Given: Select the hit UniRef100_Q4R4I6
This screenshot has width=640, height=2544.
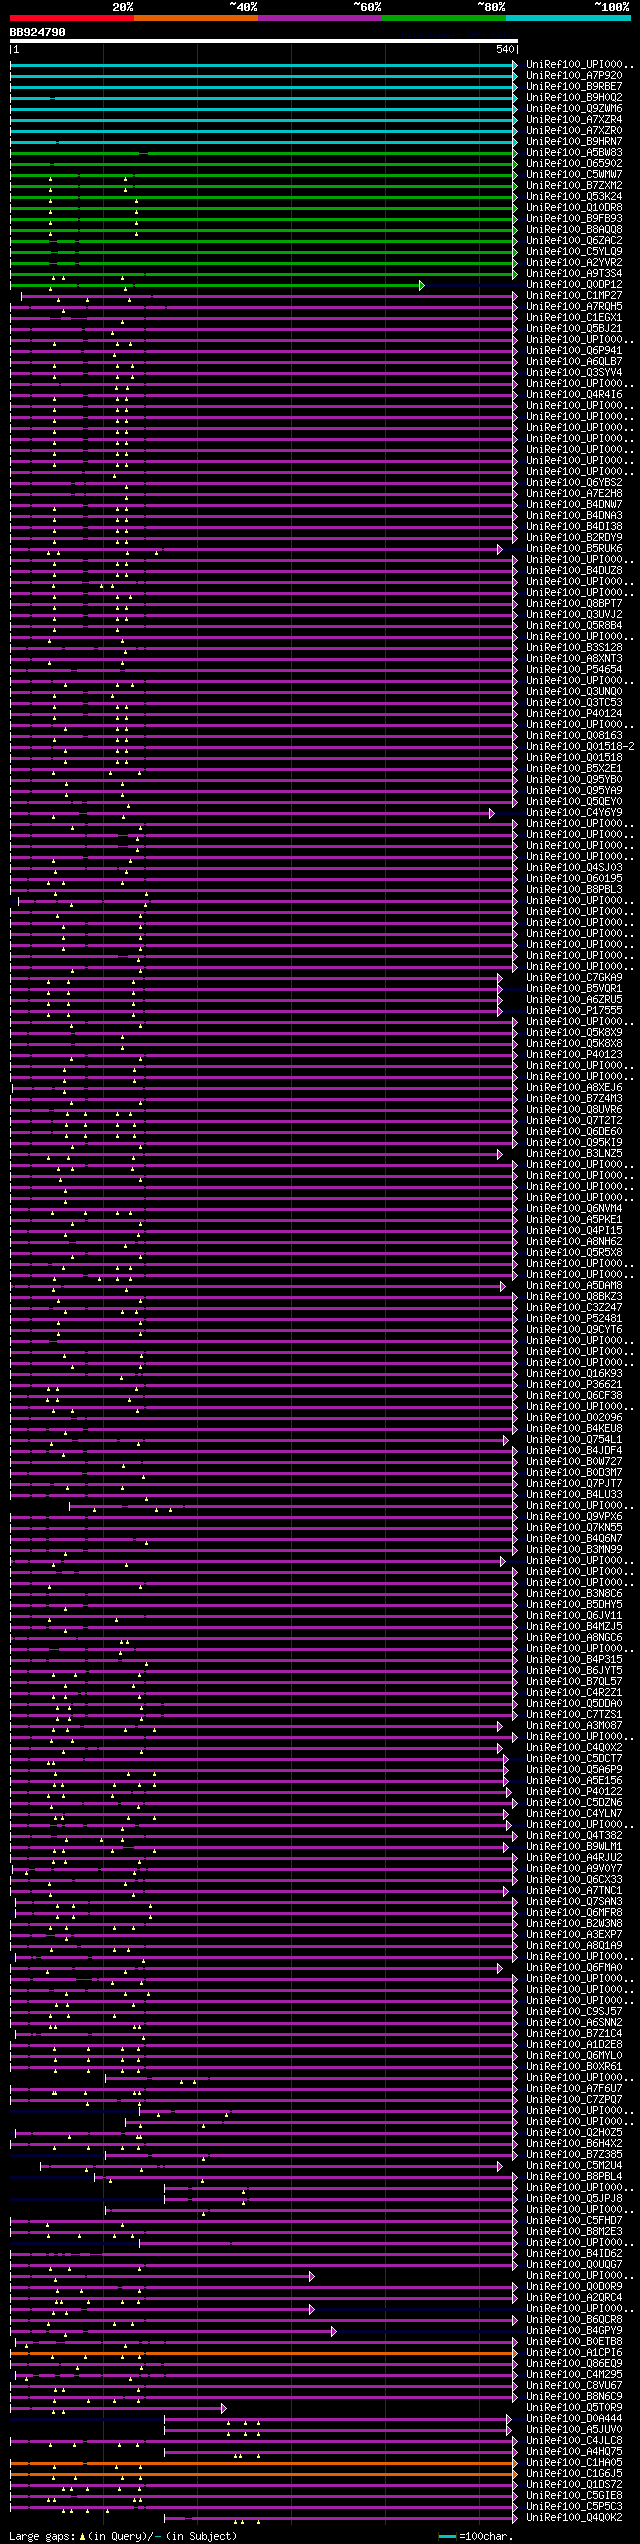Looking at the screenshot, I should pos(574,395).
